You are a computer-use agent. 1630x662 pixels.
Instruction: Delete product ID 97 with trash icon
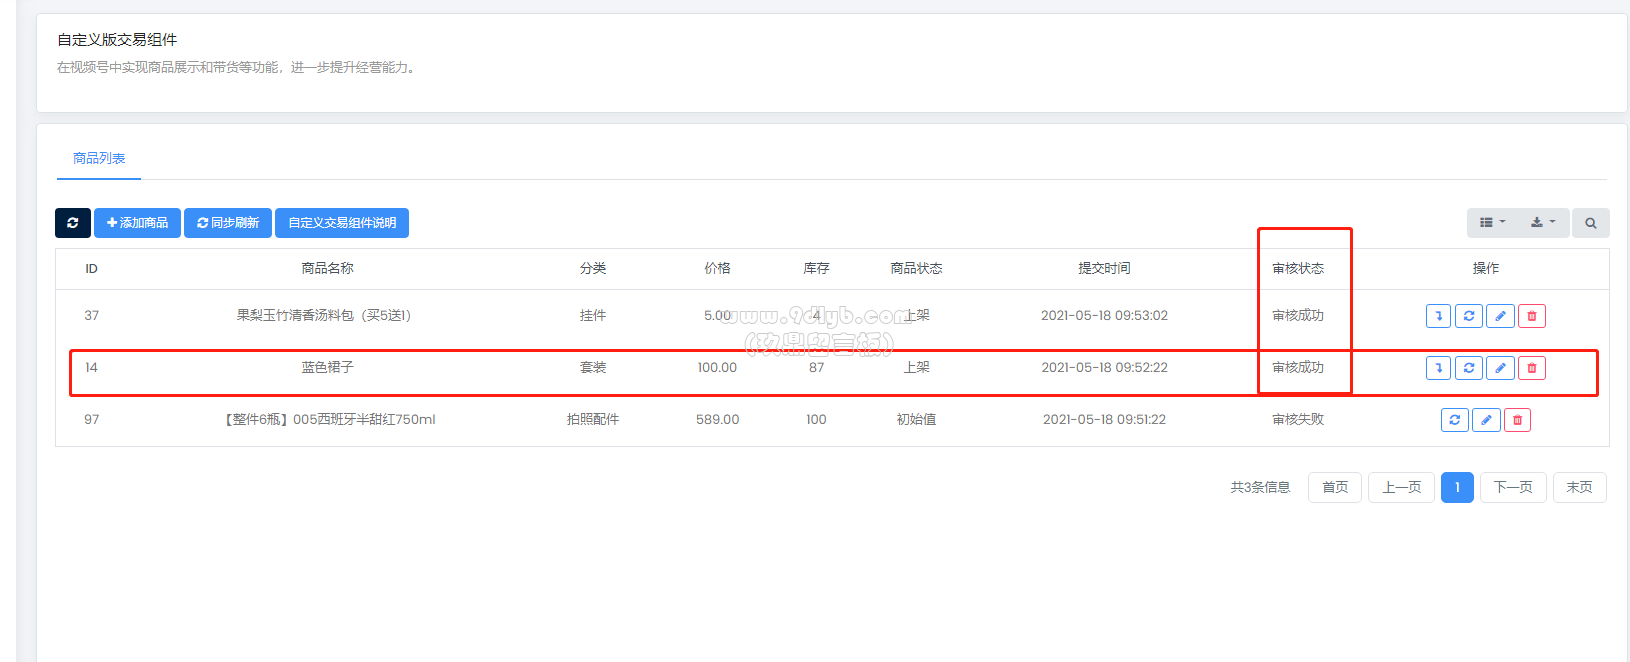1517,420
